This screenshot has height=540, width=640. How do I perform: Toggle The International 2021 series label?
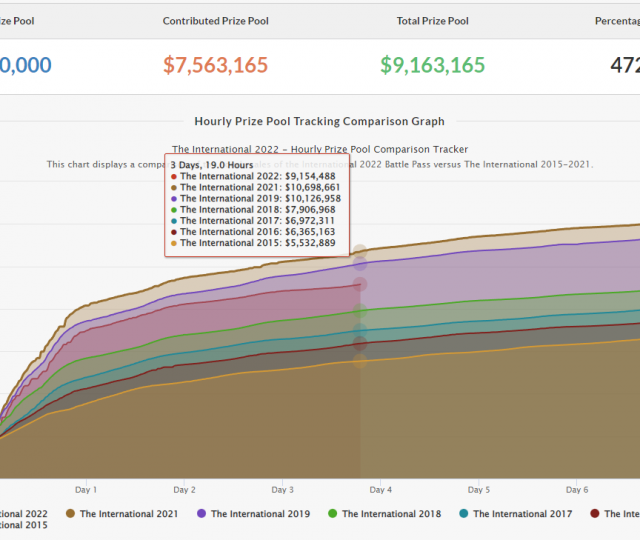[129, 514]
